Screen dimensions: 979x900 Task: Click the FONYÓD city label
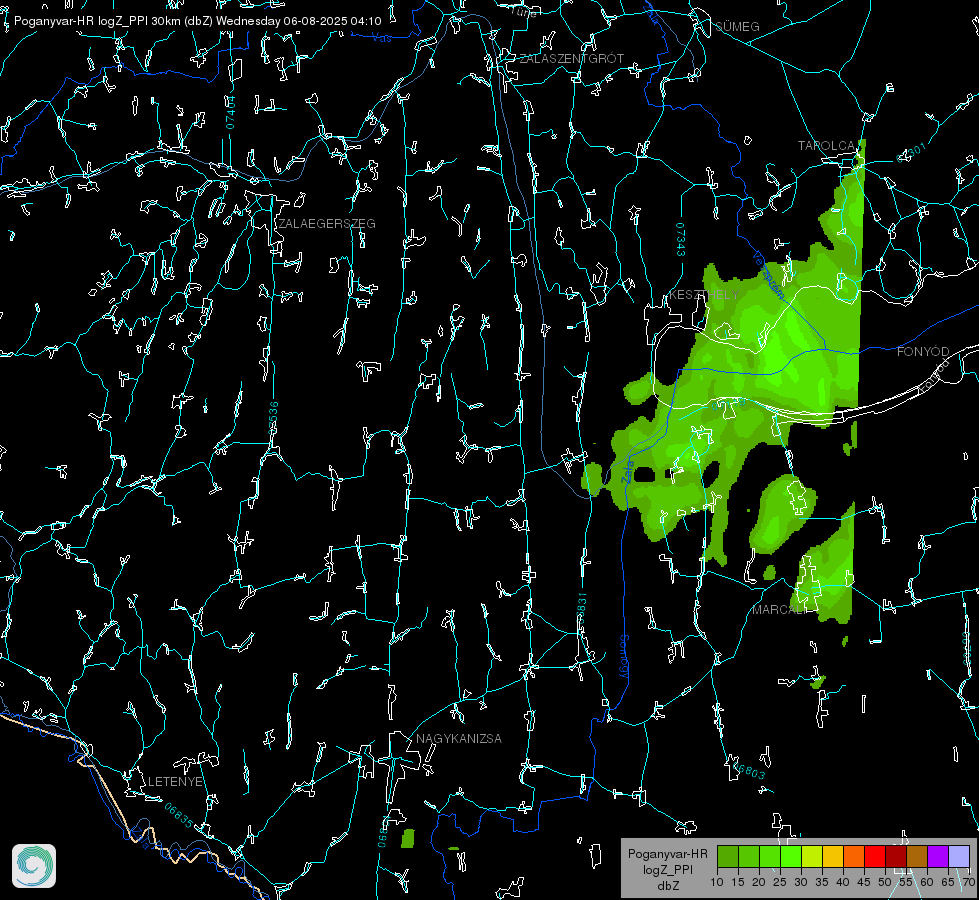[x=923, y=352]
